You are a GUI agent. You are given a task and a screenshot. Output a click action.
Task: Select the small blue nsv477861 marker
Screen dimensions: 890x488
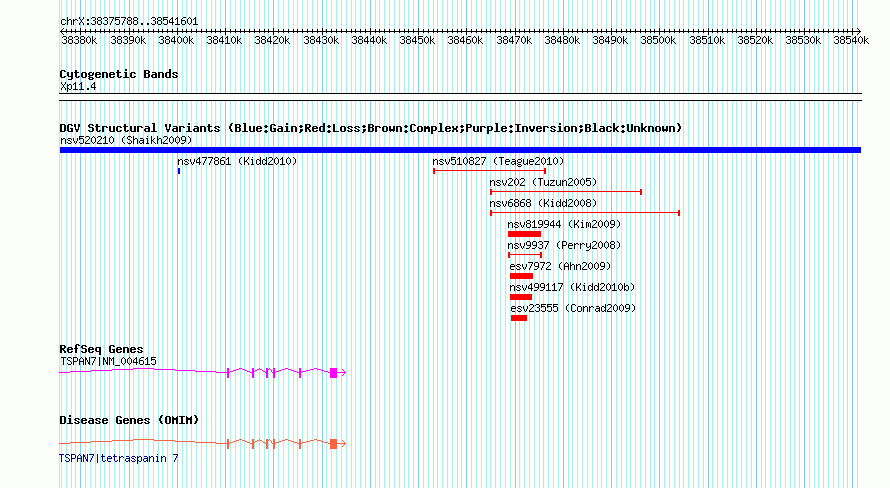[179, 171]
